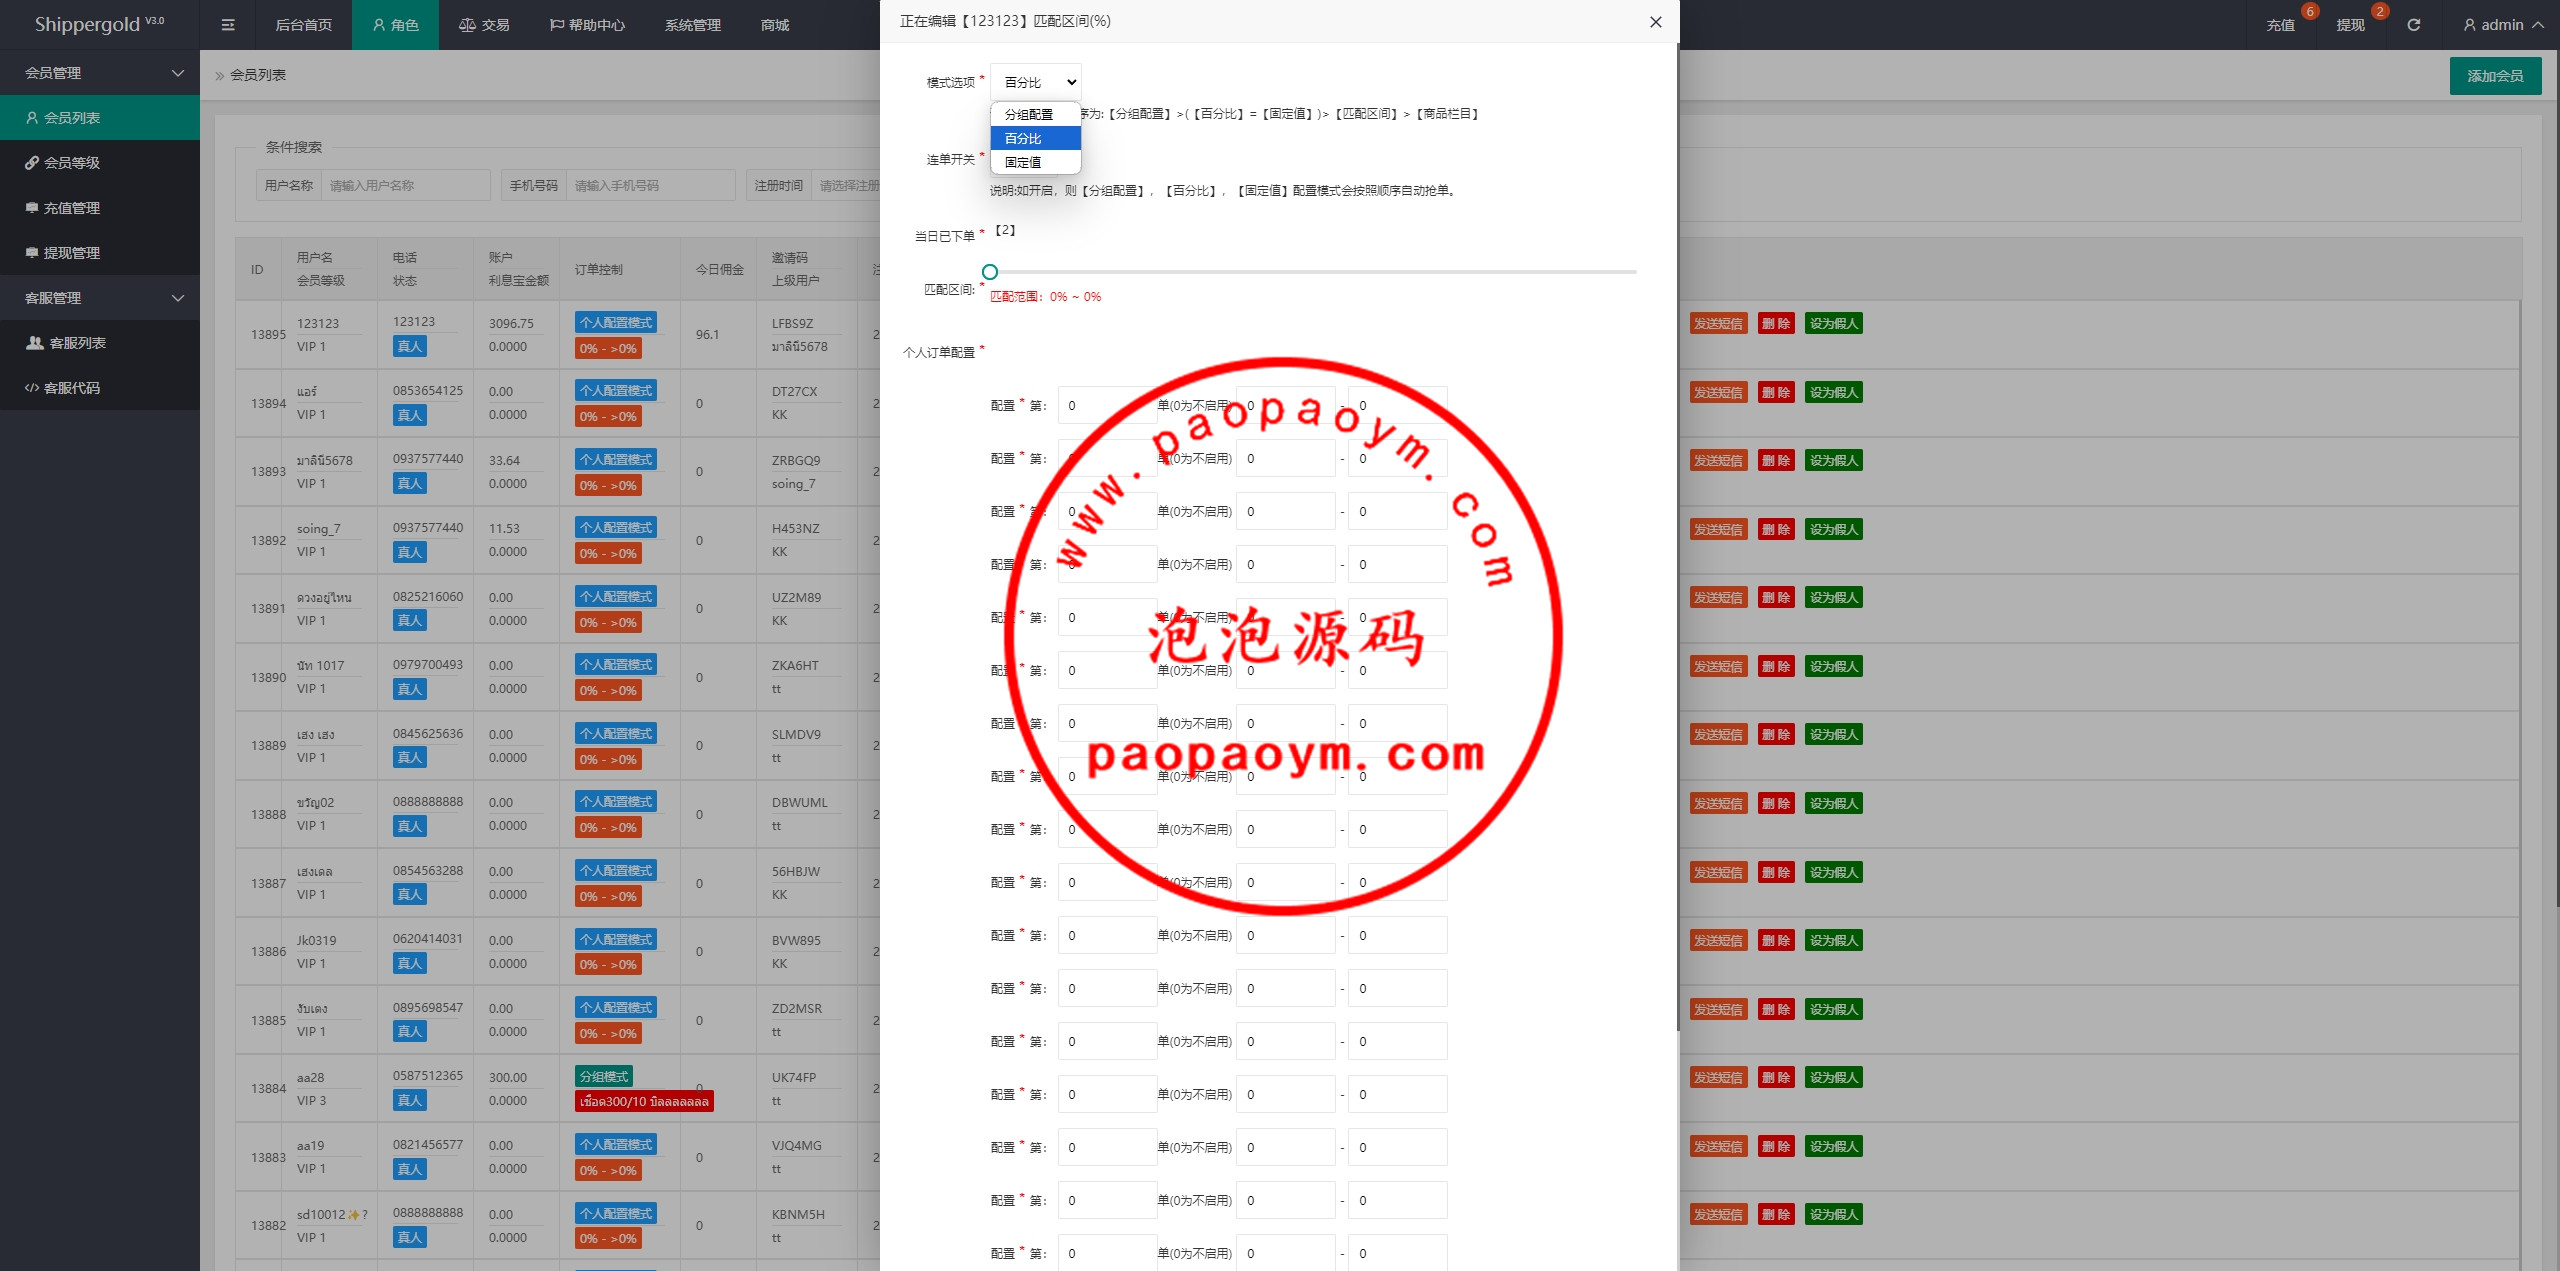Click the VIP 3 level of user aa28
Screen dimensions: 2560x1271
pos(311,1101)
